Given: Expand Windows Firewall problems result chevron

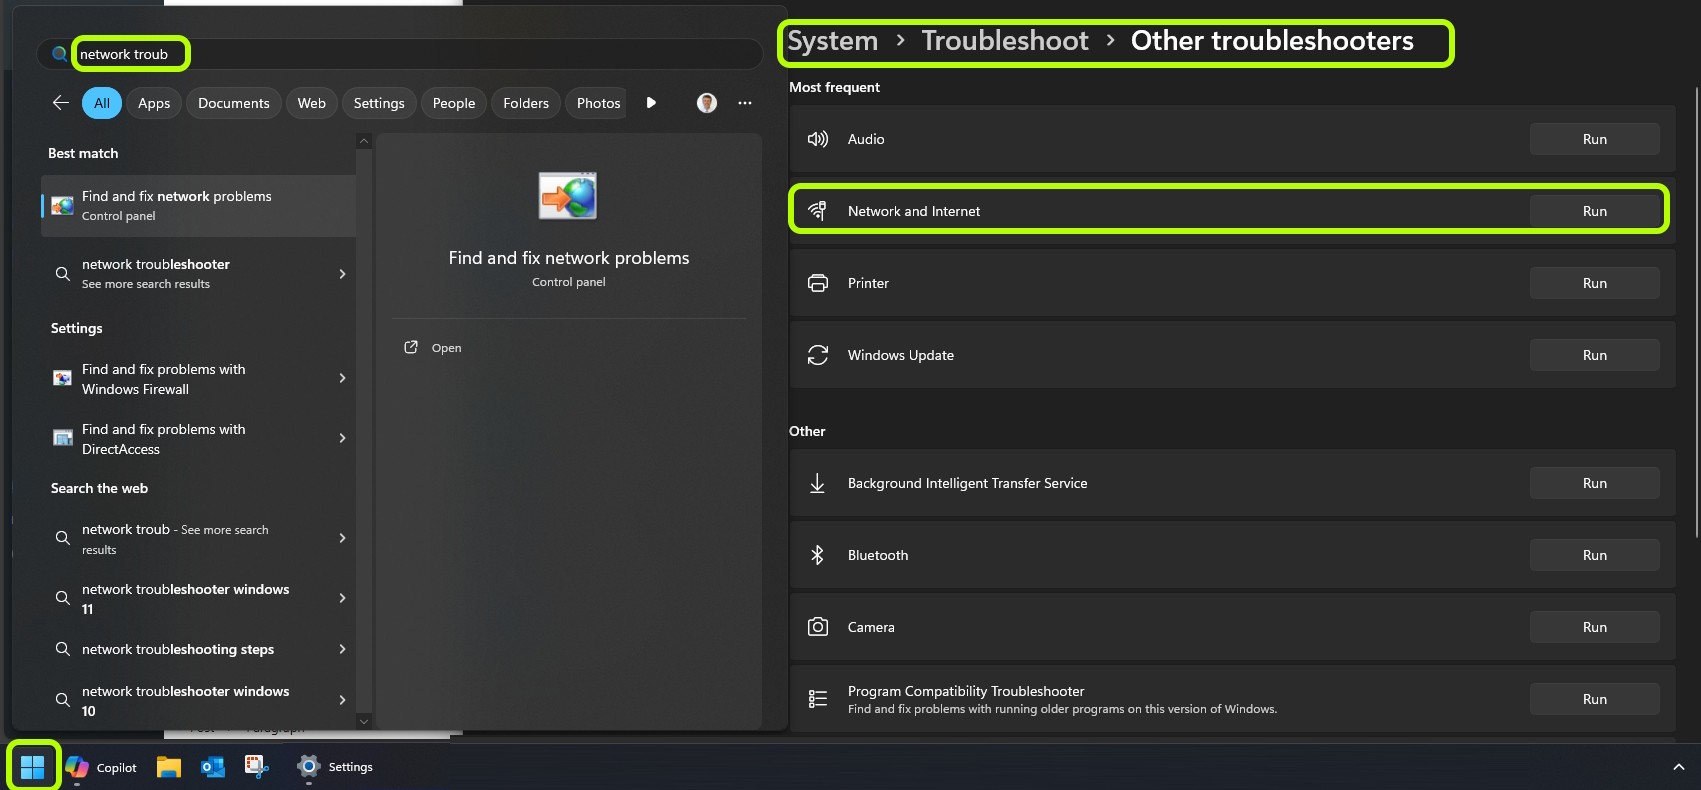Looking at the screenshot, I should tap(342, 378).
